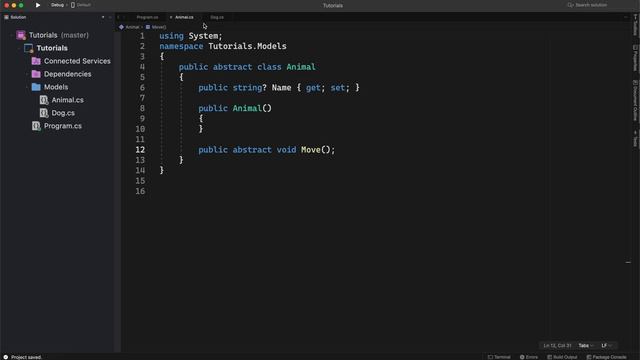
Task: Click the Solution panel header icon
Action: [6, 17]
